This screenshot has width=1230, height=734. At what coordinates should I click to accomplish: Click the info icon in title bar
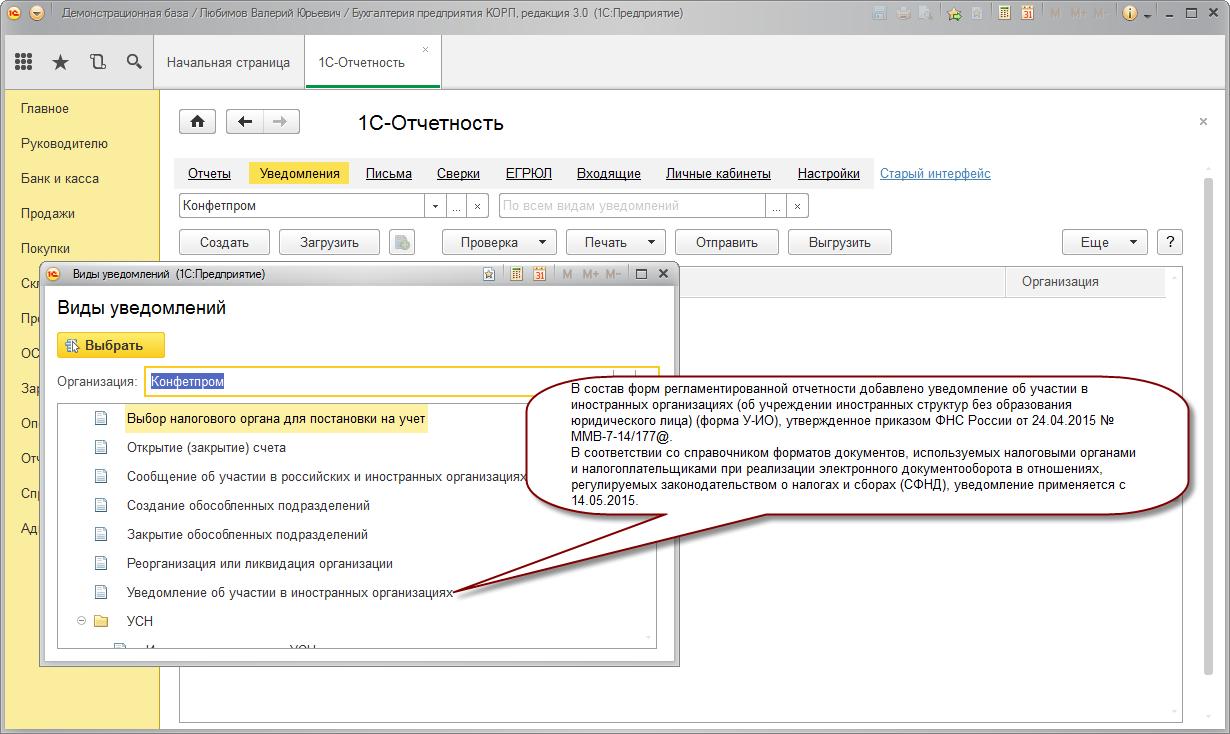coord(1130,14)
